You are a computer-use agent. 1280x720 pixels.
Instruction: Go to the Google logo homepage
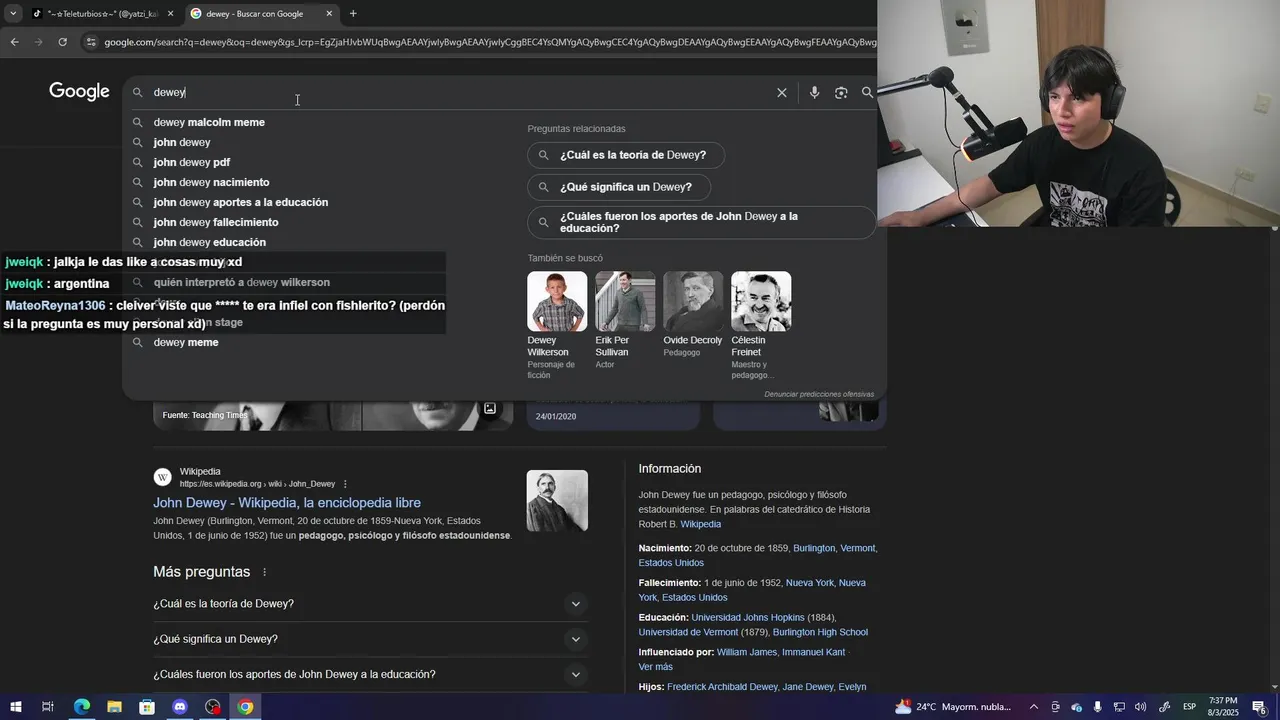[x=79, y=91]
